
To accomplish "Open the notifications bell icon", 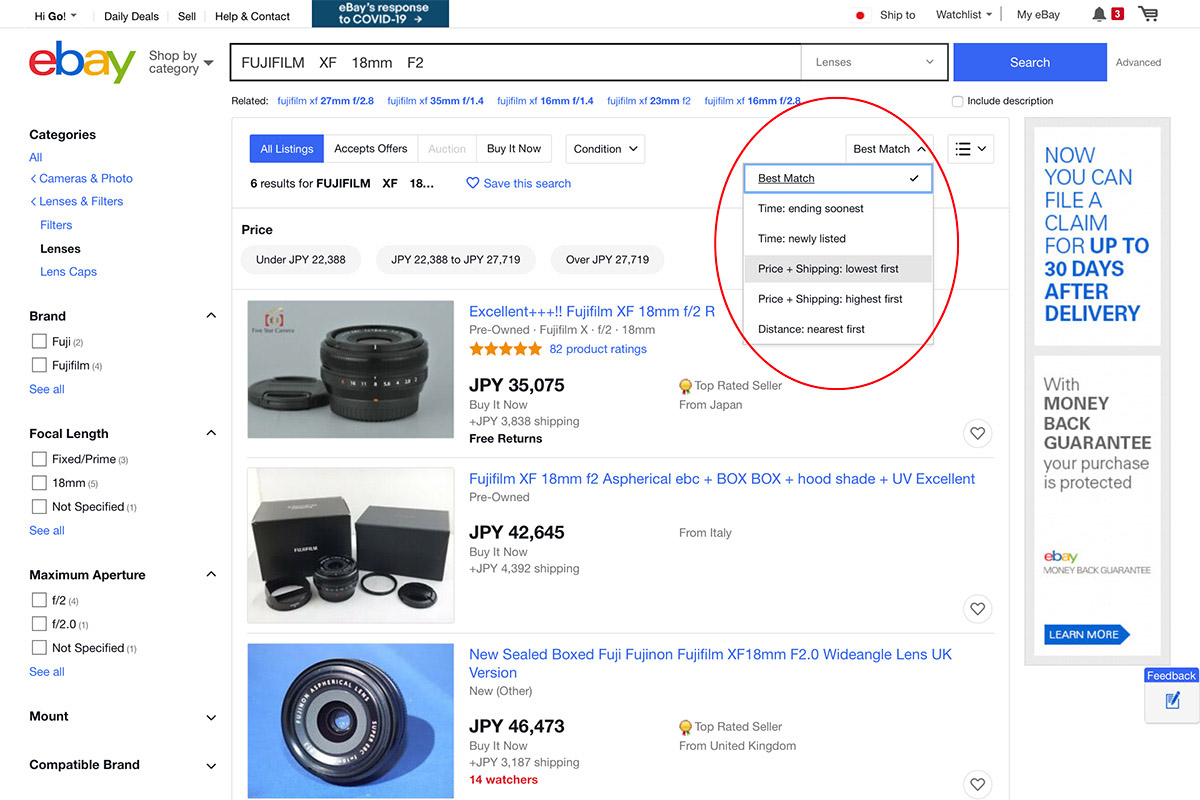I will tap(1099, 14).
